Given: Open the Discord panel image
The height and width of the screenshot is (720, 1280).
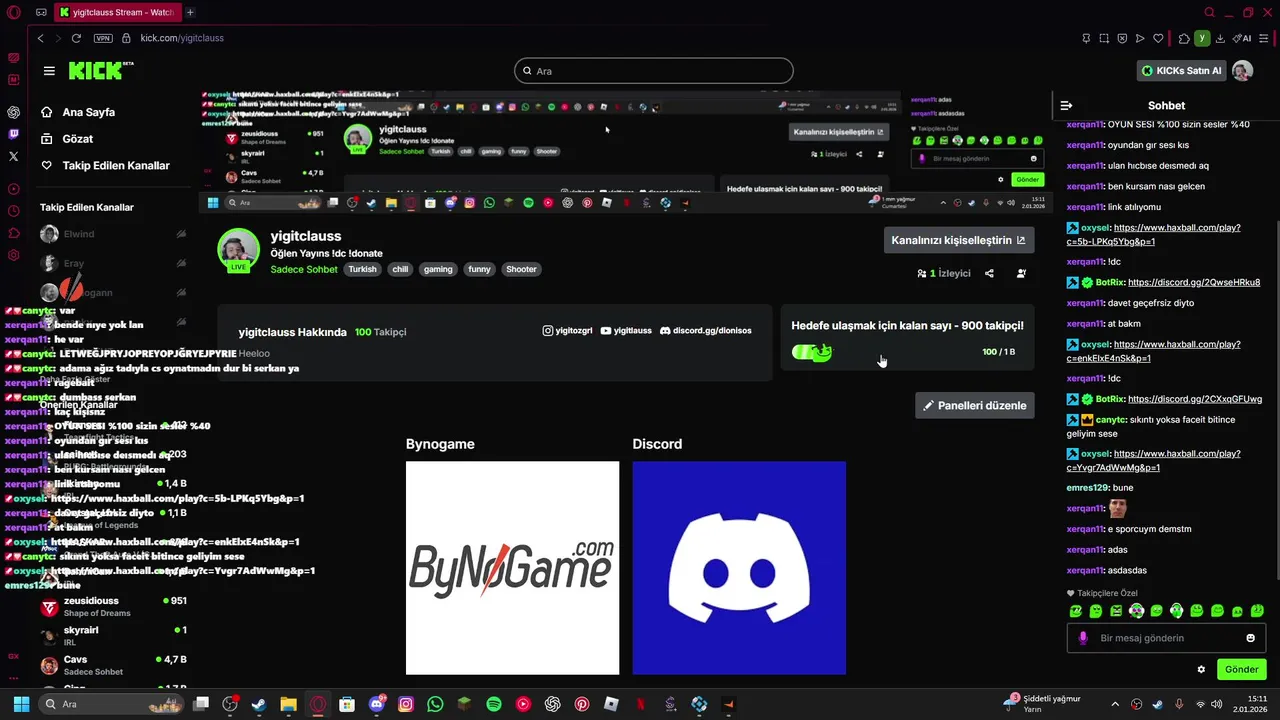Looking at the screenshot, I should point(739,568).
